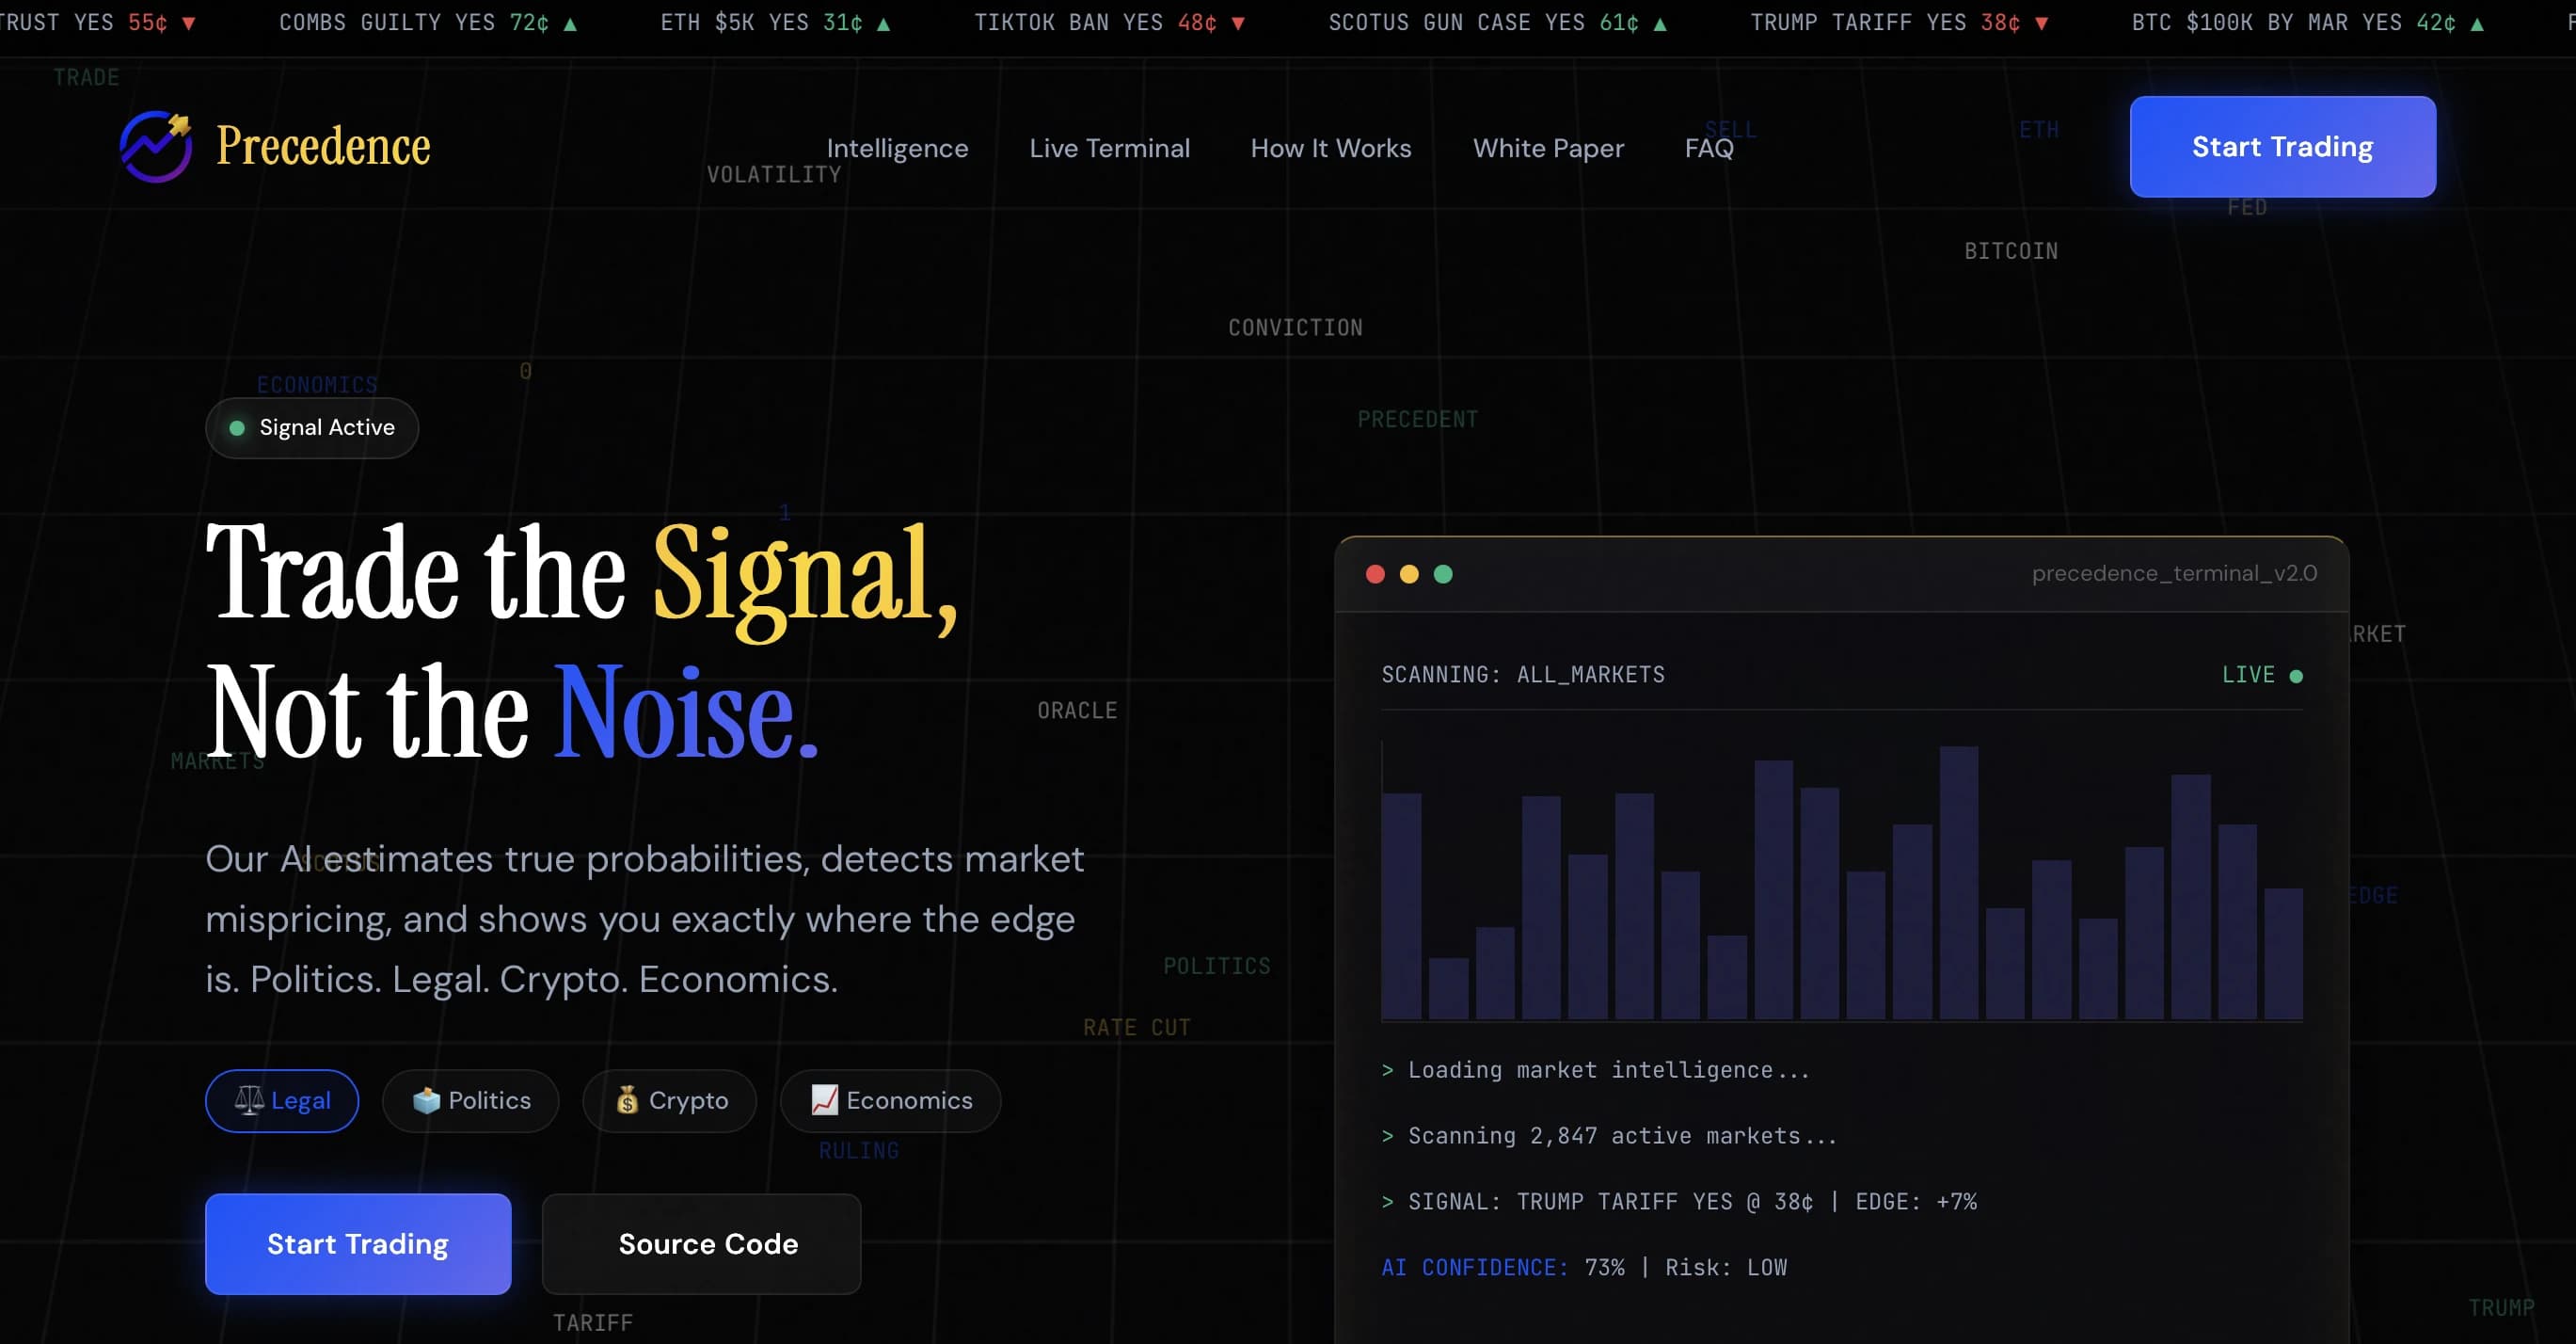Screen dimensions: 2576x1344
Task: Select the Politics category filter
Action: (471, 1101)
